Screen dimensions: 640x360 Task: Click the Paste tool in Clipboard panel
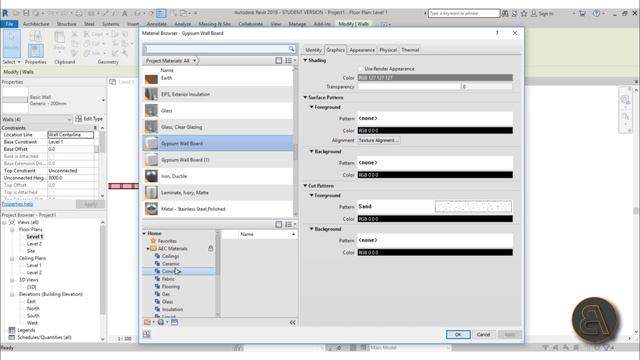60,42
